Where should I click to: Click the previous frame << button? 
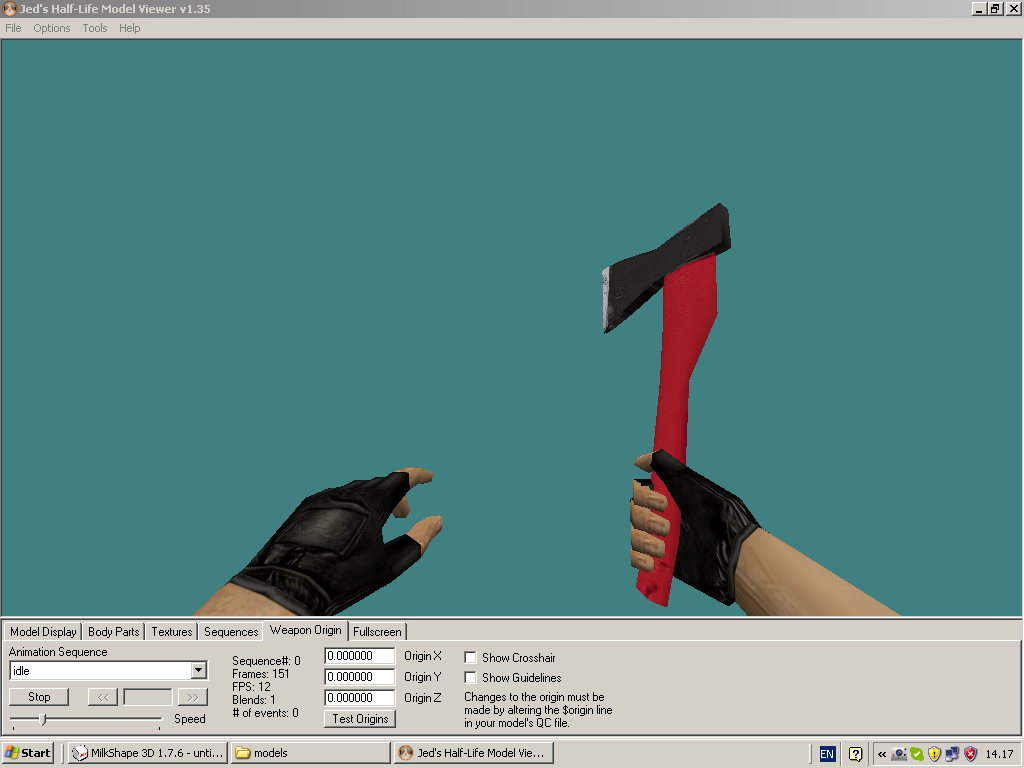pos(103,697)
